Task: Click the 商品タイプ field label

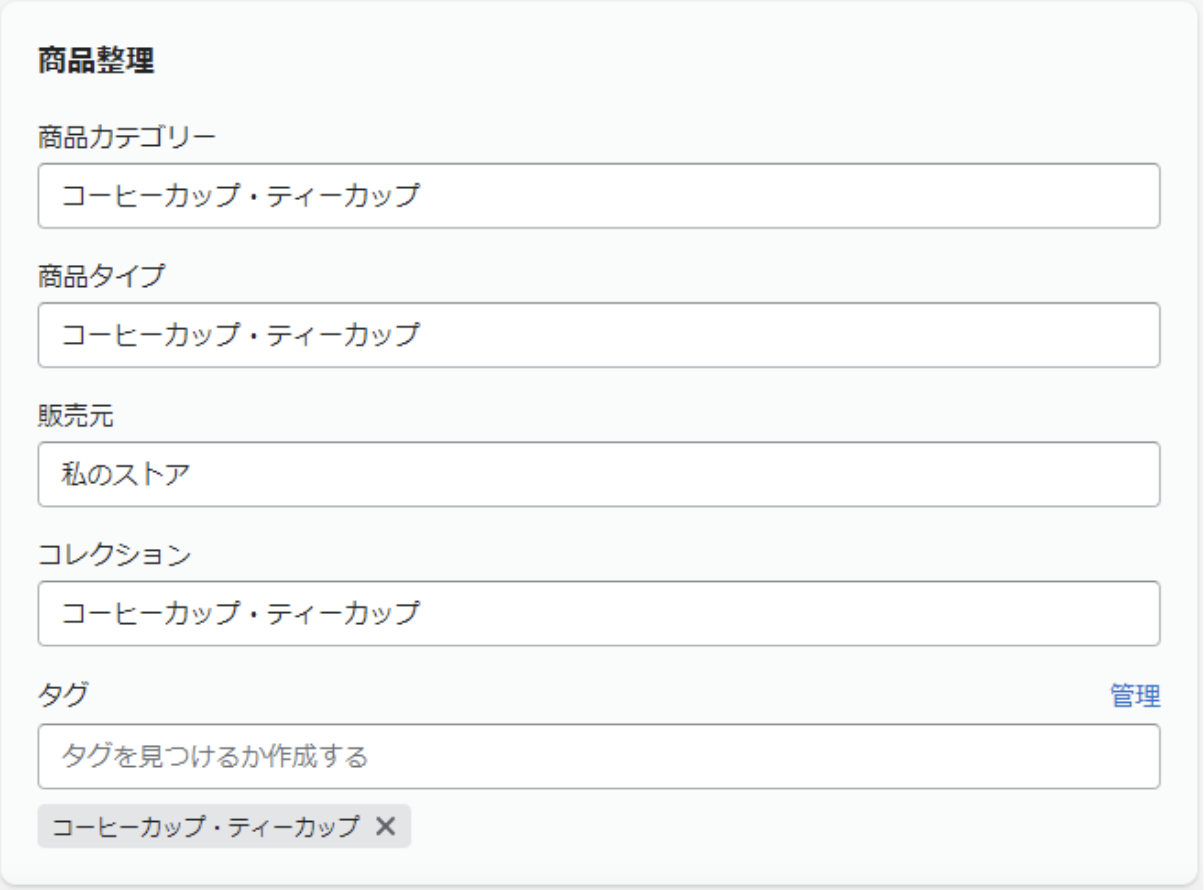Action: click(x=101, y=275)
